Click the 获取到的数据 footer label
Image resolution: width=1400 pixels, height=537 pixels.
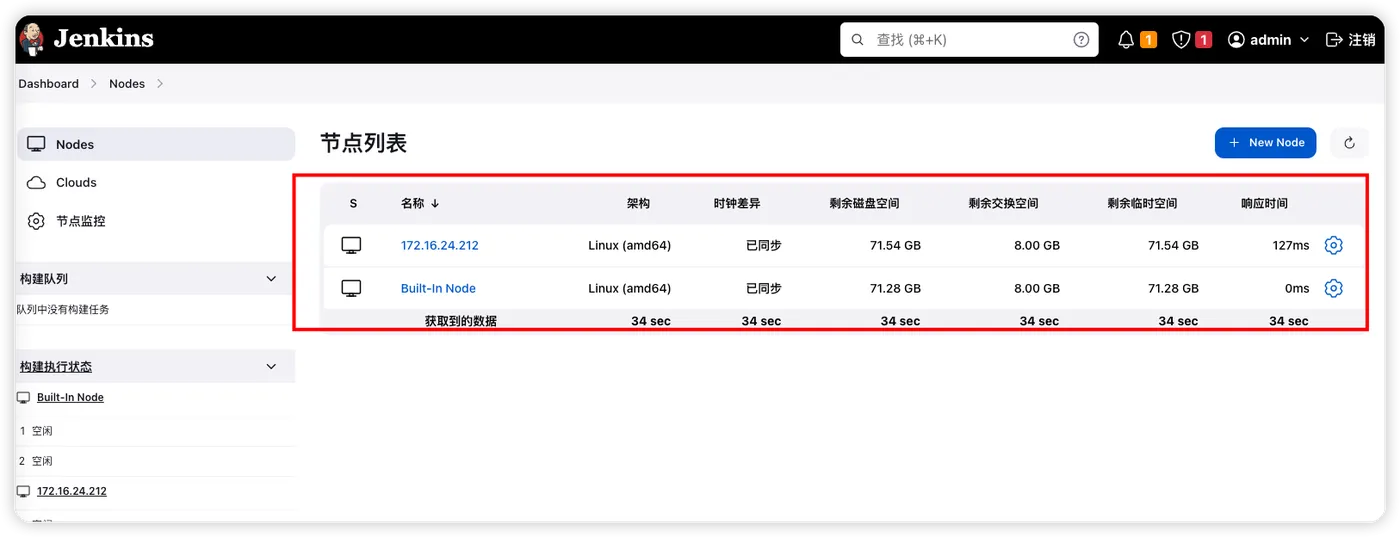tap(461, 322)
